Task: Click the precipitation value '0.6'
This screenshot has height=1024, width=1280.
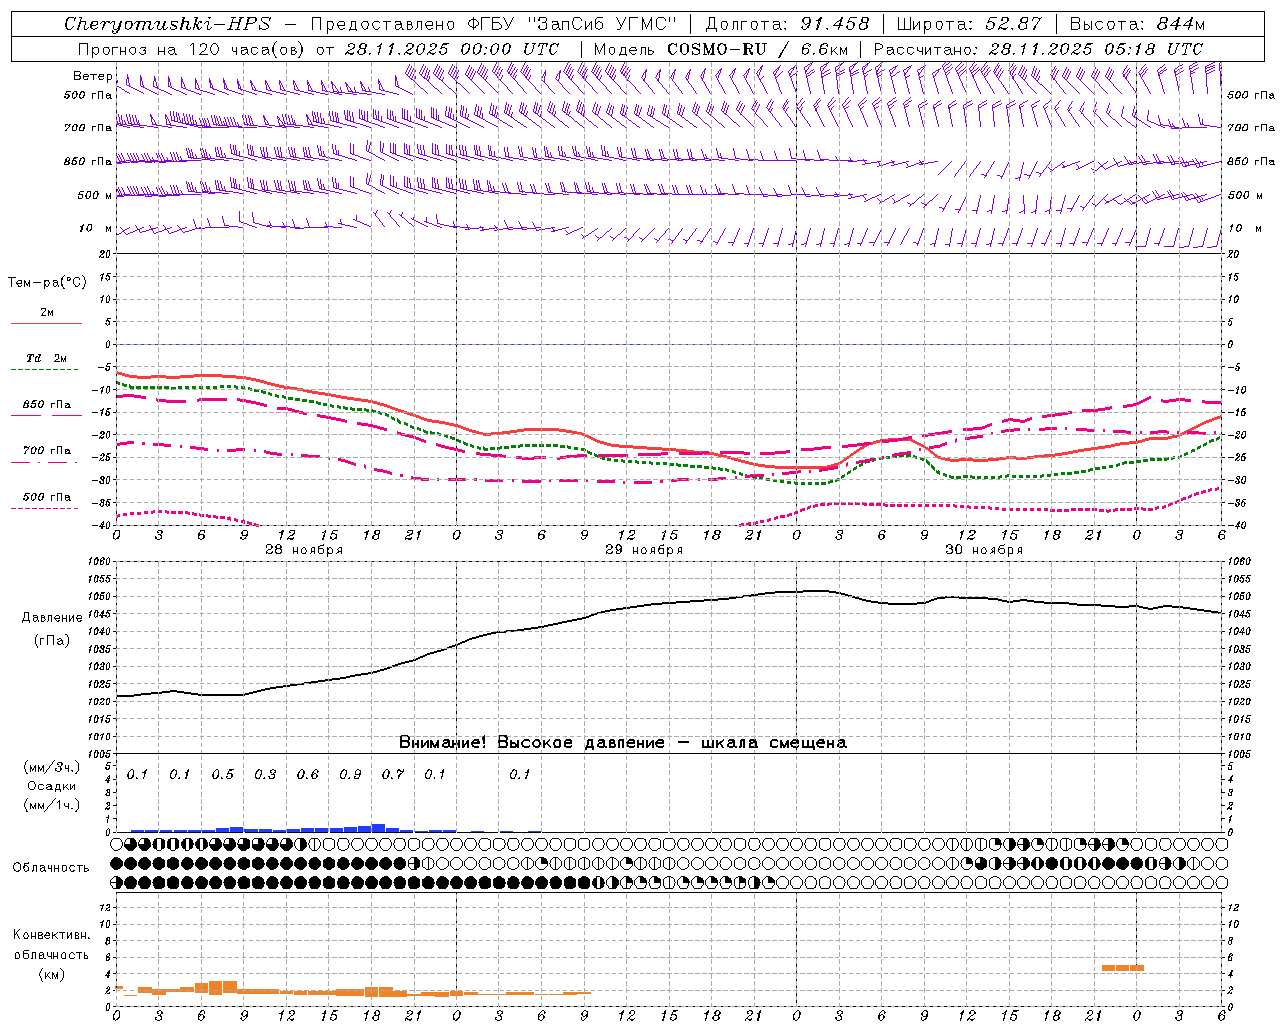Action: [x=307, y=775]
